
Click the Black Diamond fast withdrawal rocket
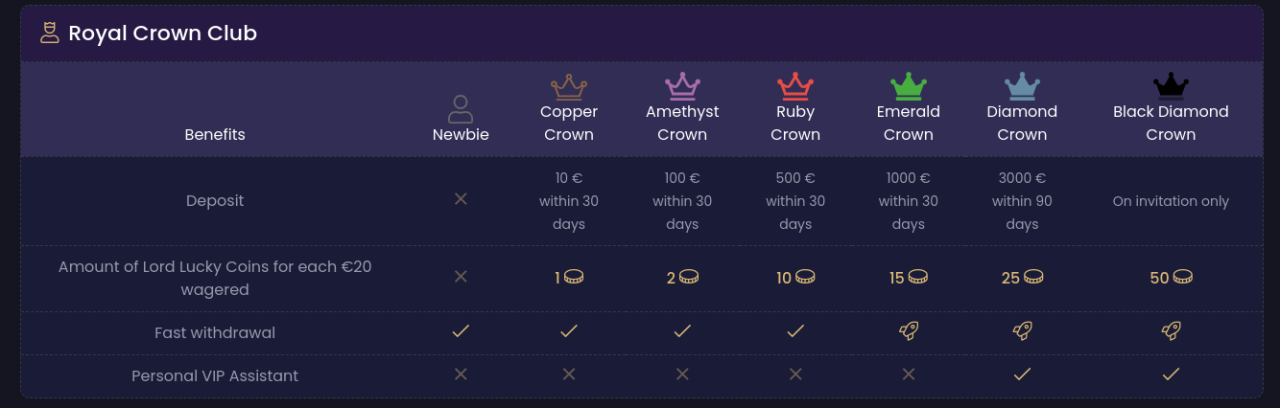pos(1170,331)
